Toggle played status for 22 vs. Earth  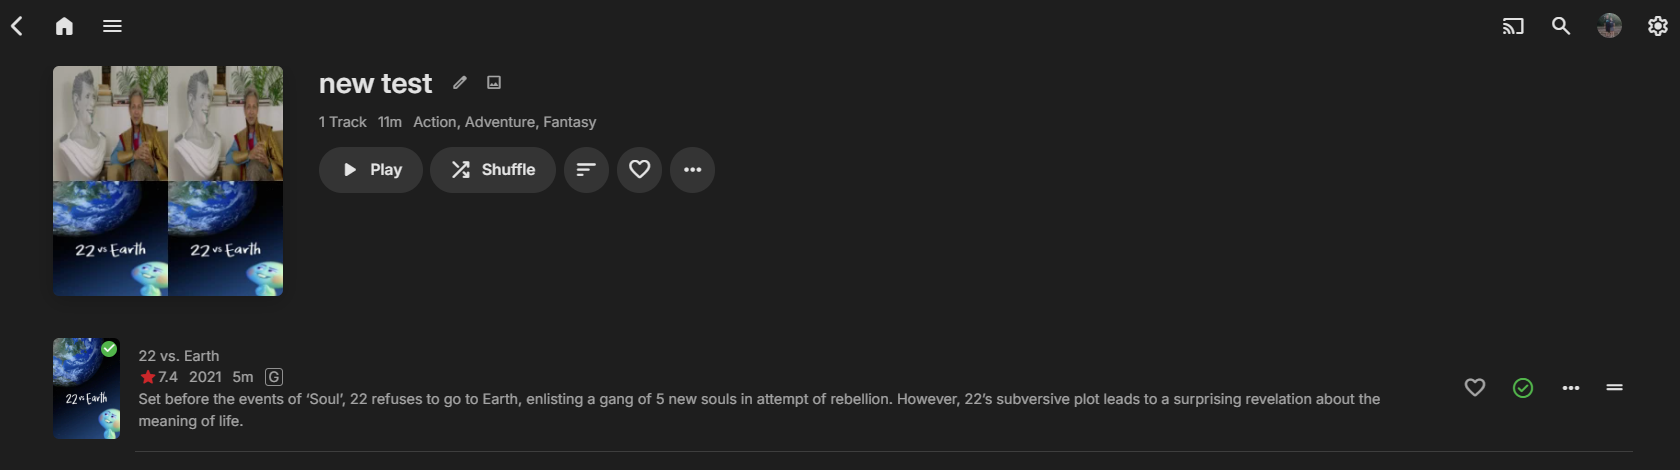click(x=1523, y=388)
